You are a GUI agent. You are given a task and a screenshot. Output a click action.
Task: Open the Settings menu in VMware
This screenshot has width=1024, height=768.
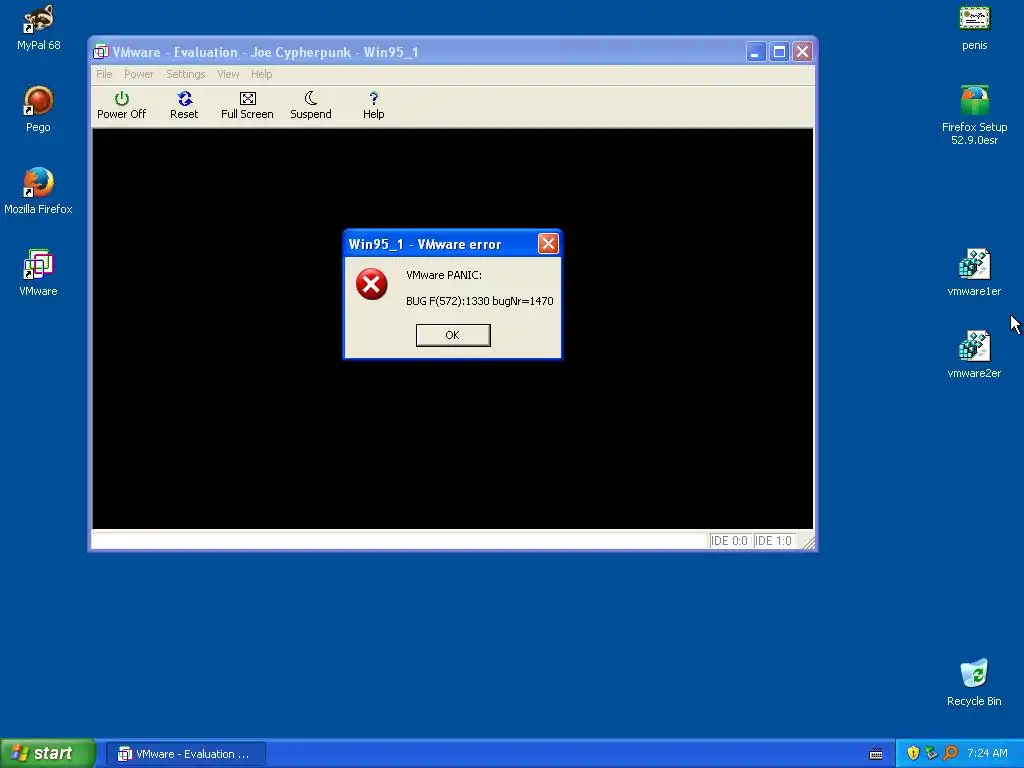pyautogui.click(x=185, y=74)
